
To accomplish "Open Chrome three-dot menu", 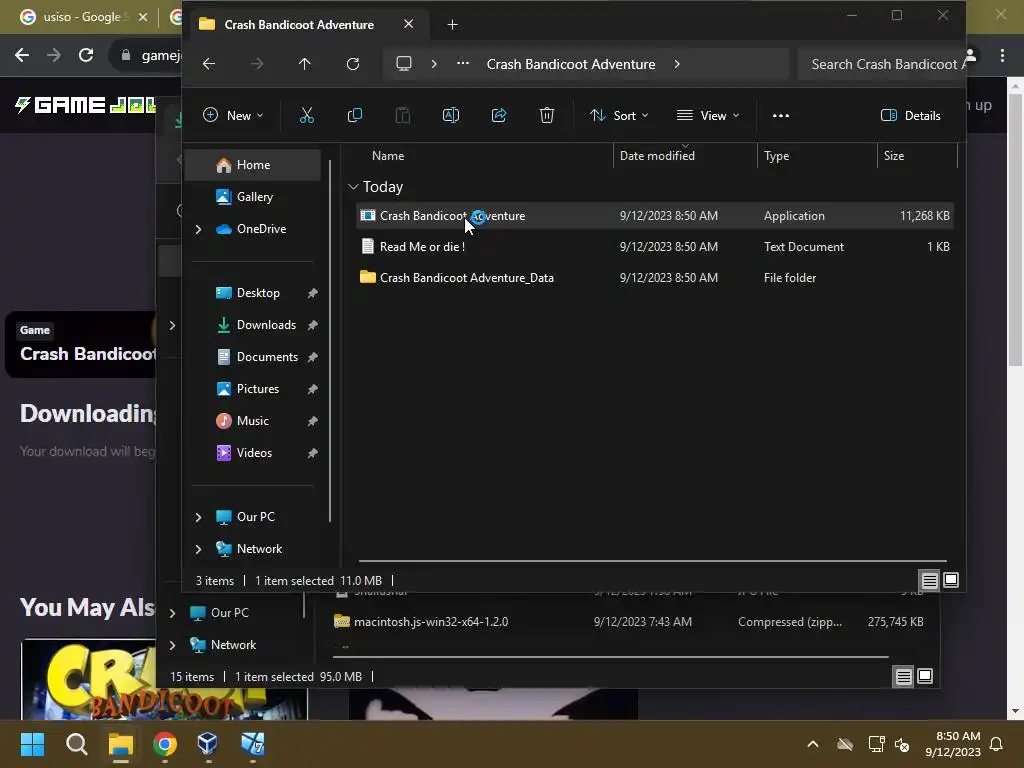I will [x=1002, y=56].
